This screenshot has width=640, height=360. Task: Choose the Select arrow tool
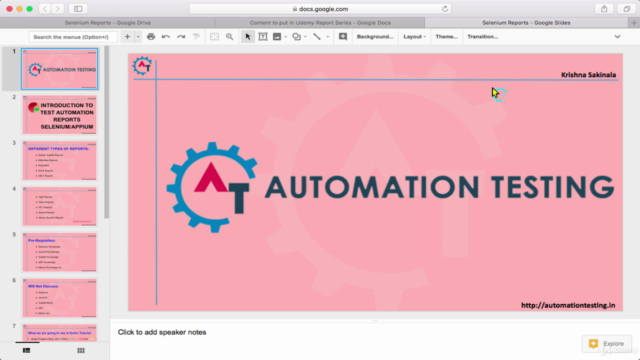[248, 37]
